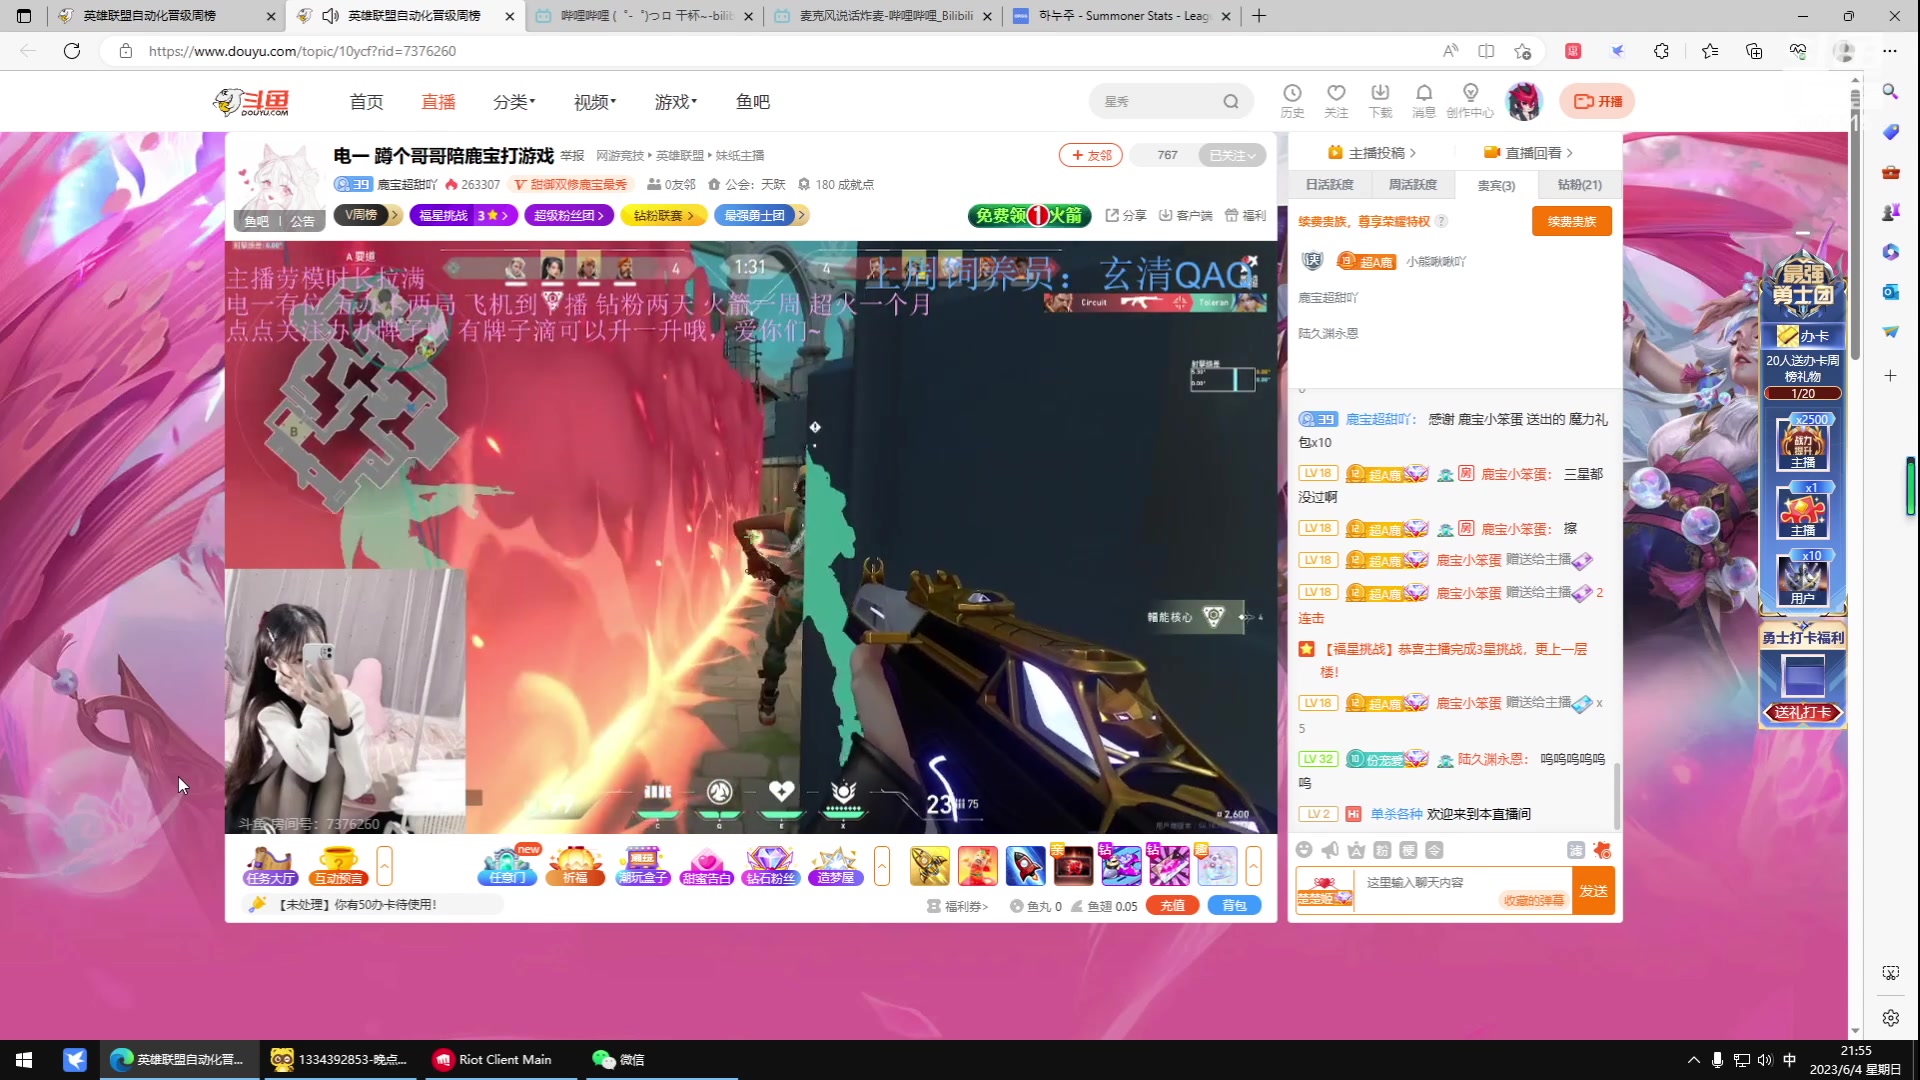Click the 免费领1火箭 banner
This screenshot has height=1080, width=1920.
1029,215
